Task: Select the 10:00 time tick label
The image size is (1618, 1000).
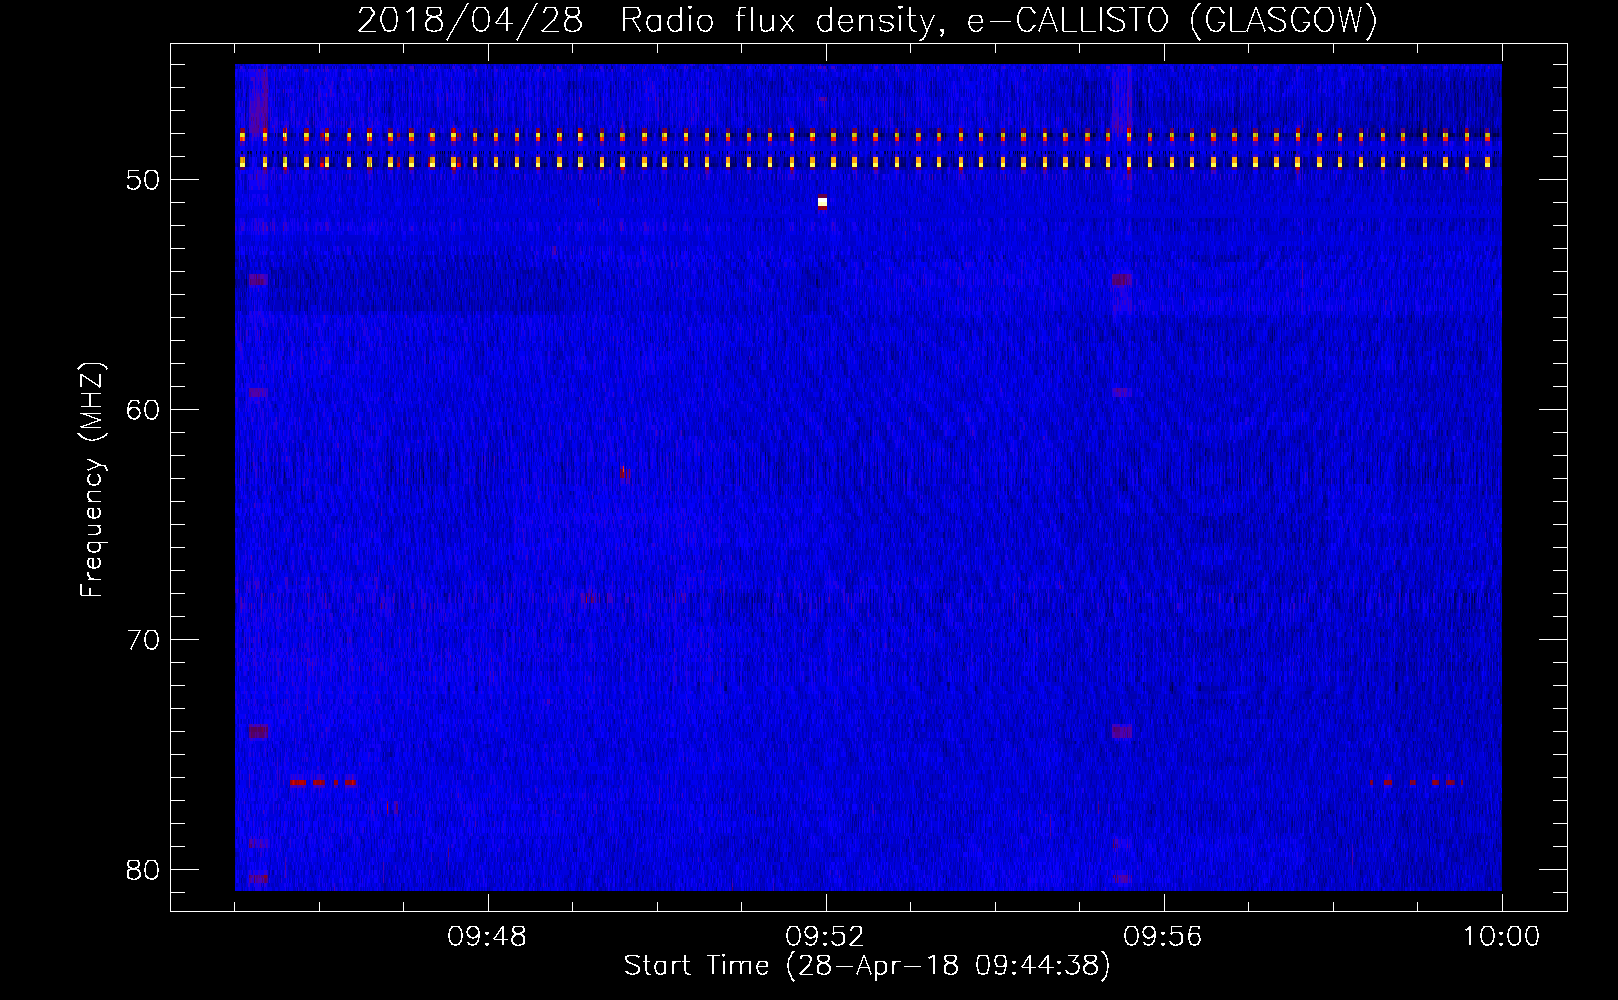Action: 1501,937
